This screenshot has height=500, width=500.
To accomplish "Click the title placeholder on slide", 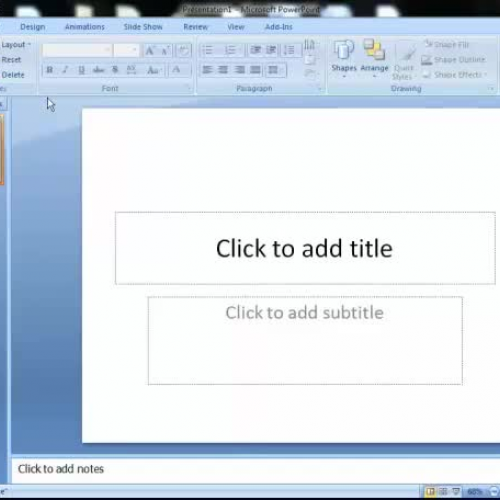I will pyautogui.click(x=305, y=248).
